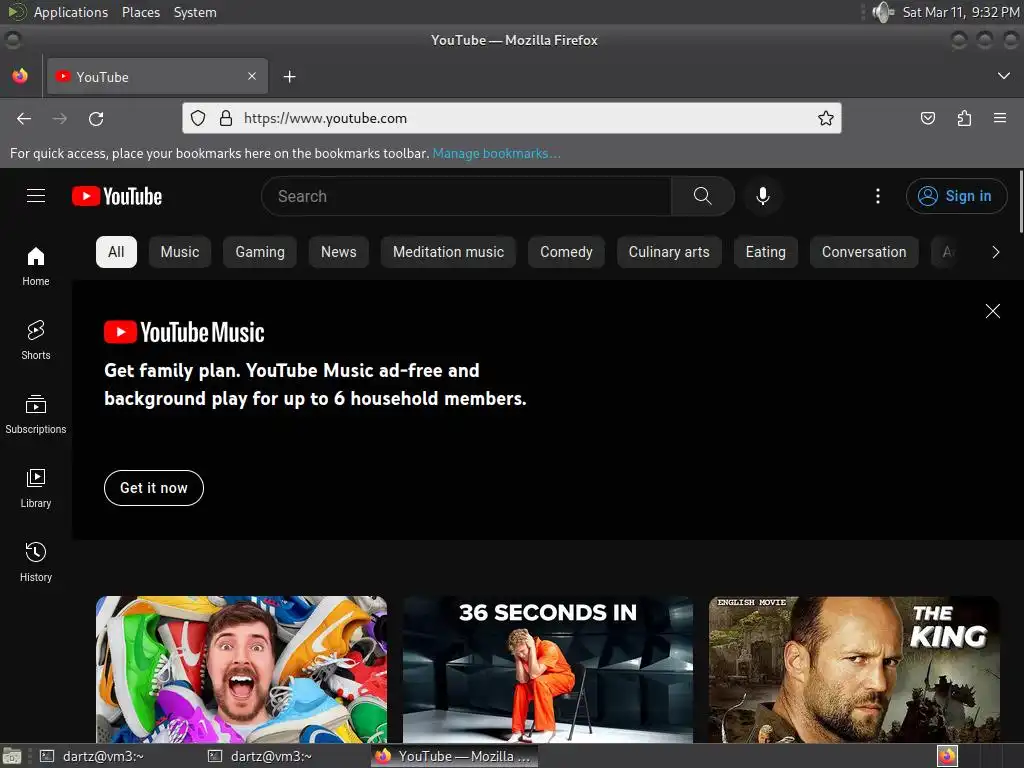Click the volume speaker tray icon
The width and height of the screenshot is (1024, 768).
click(883, 12)
